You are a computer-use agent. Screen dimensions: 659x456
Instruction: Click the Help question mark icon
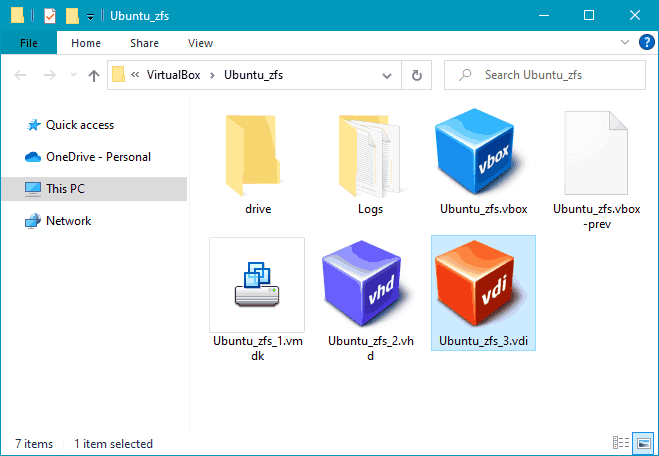[646, 42]
